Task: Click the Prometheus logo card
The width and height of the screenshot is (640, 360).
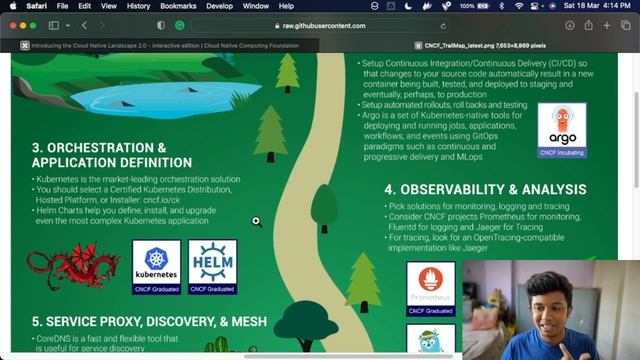Action: pyautogui.click(x=431, y=289)
